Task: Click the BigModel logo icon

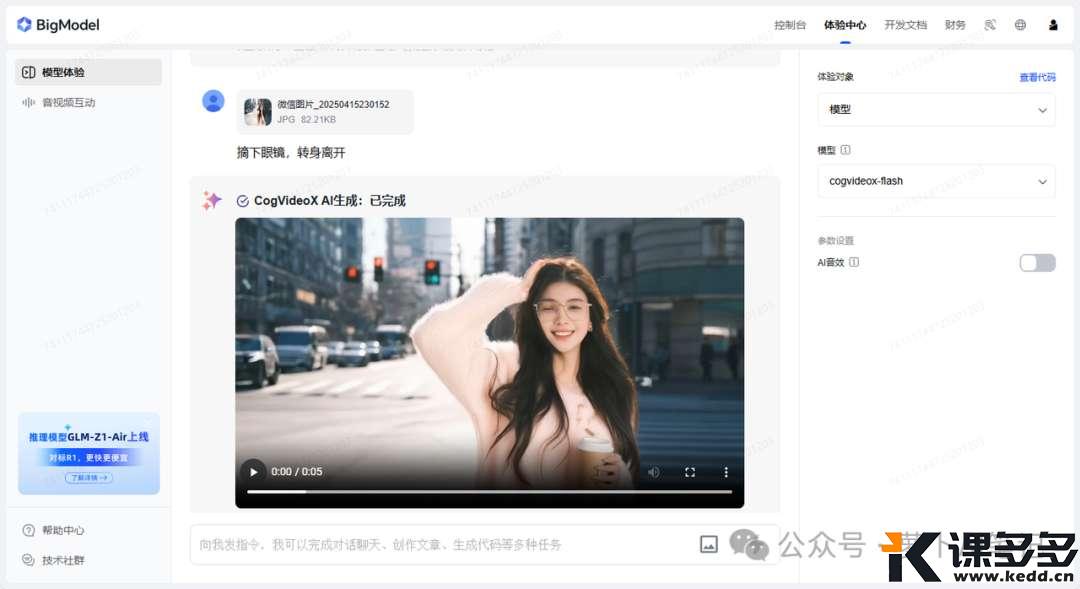Action: pyautogui.click(x=24, y=25)
